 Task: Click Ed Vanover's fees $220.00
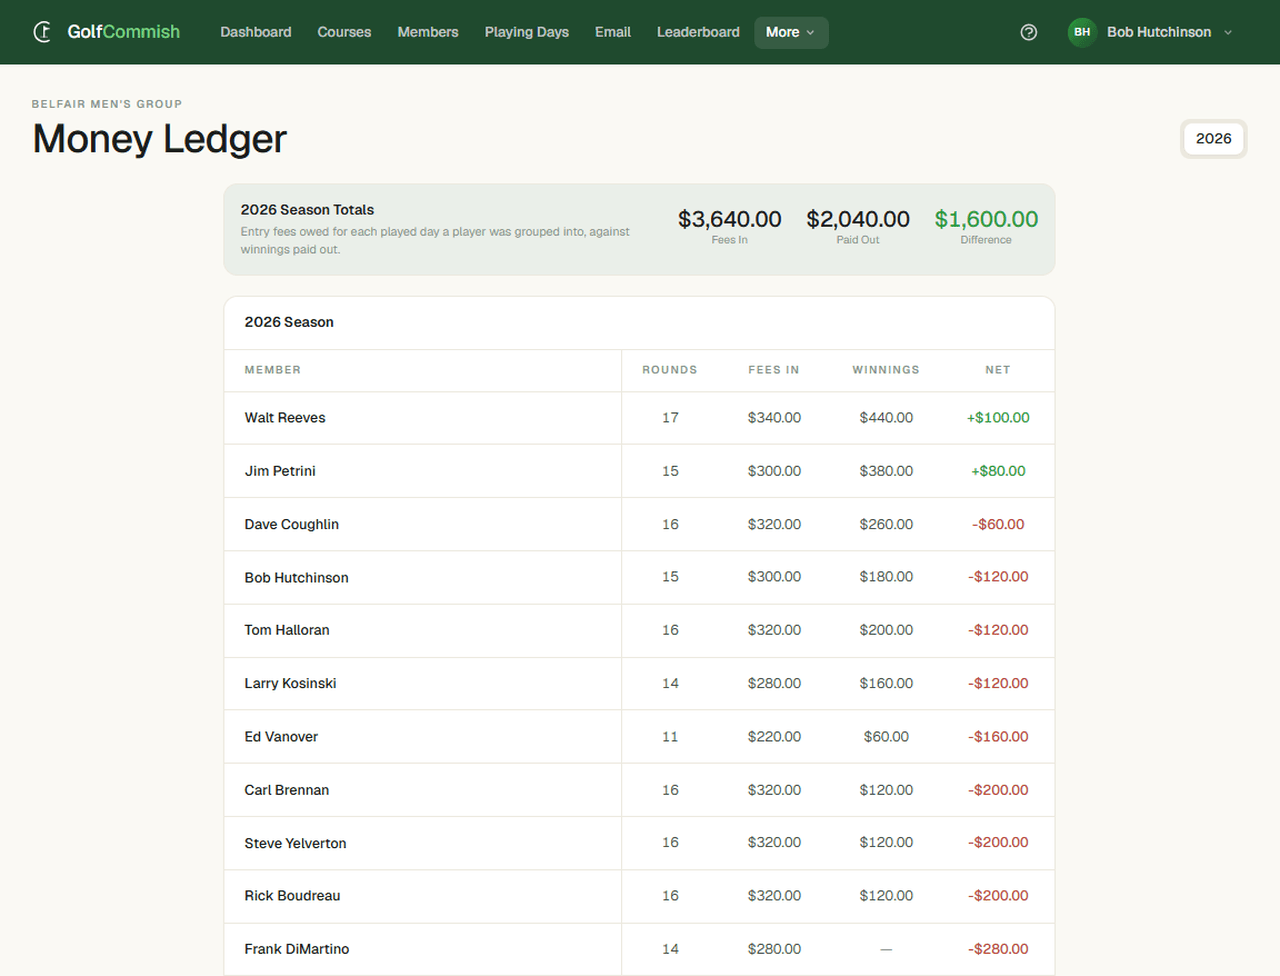(774, 737)
